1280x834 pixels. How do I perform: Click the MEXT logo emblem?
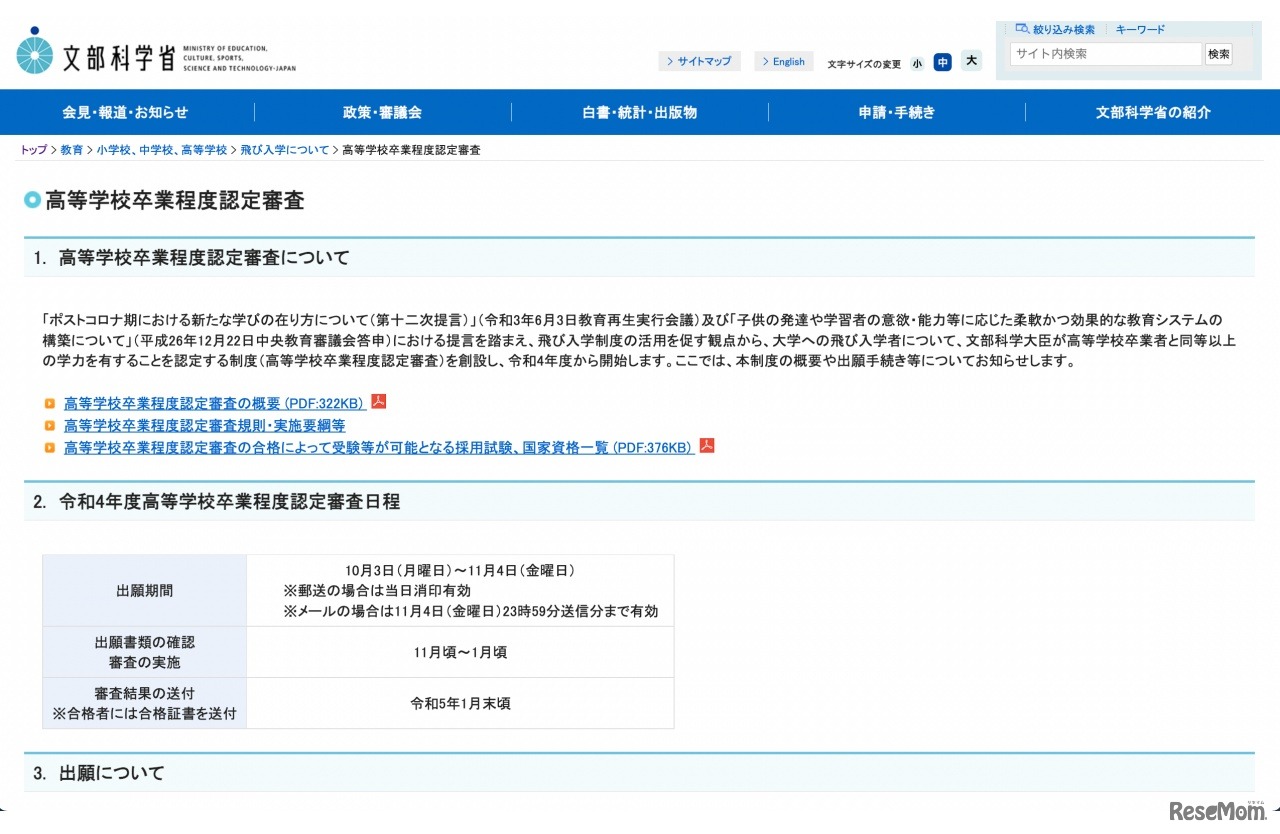(35, 53)
